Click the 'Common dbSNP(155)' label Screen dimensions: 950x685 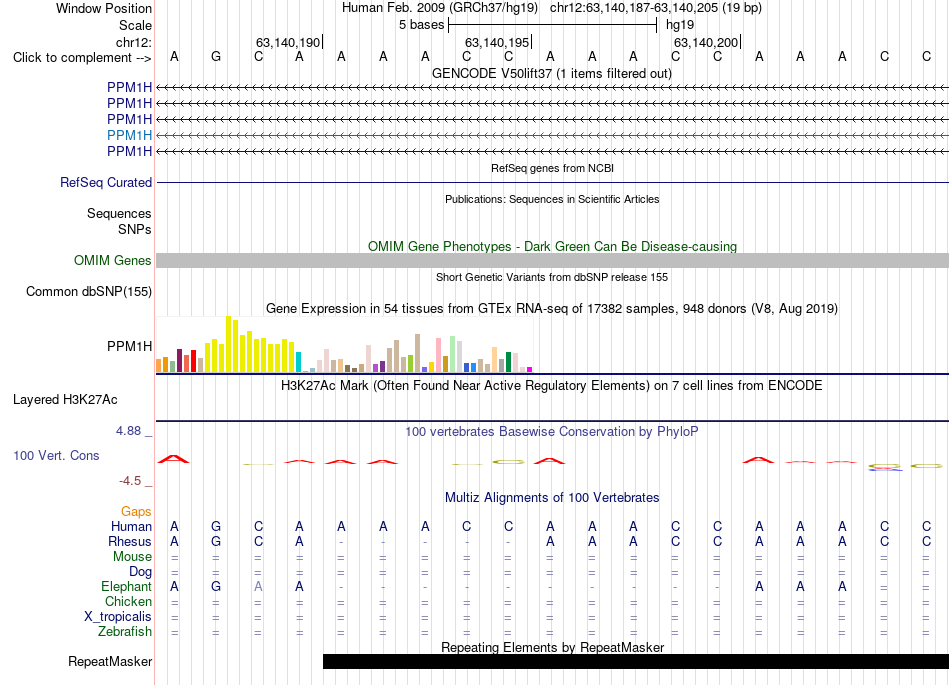(x=88, y=291)
